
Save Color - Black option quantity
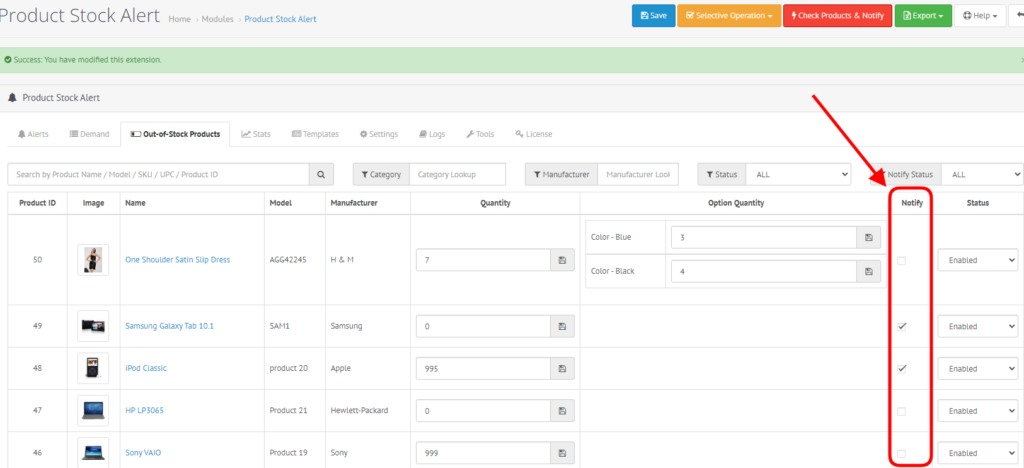click(869, 271)
